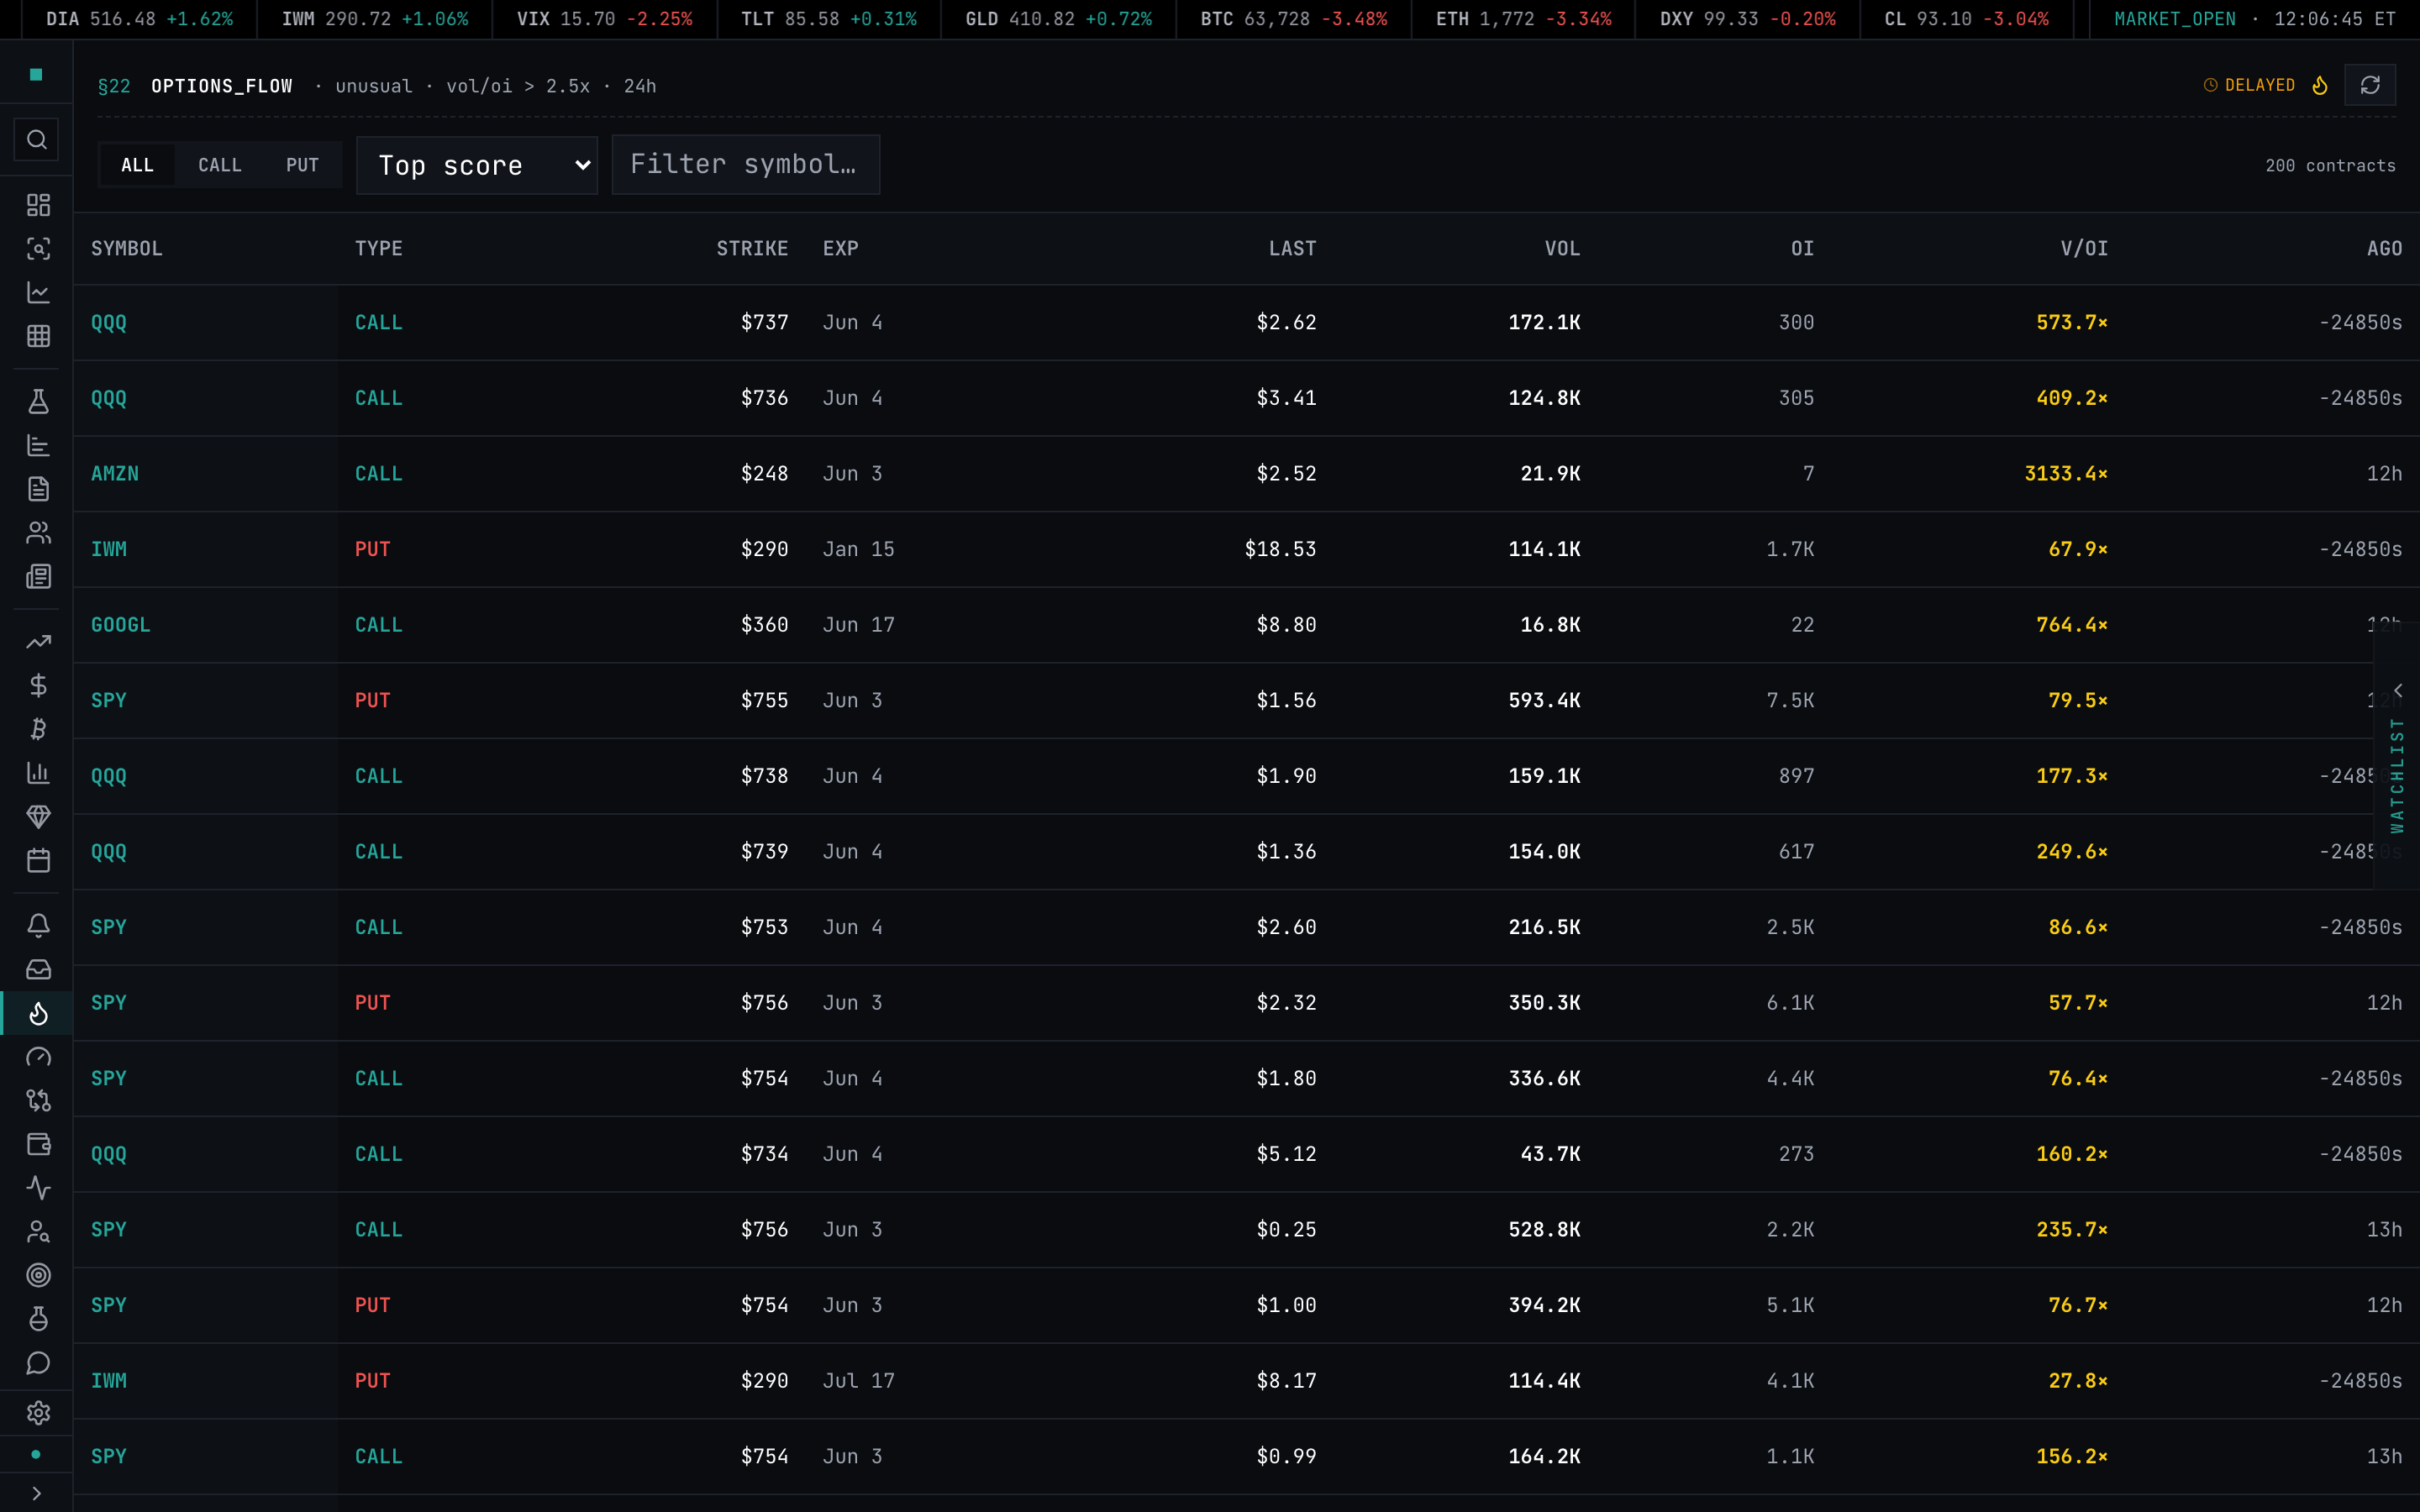The height and width of the screenshot is (1512, 2420).
Task: Open the target bullseye icon
Action: point(38,1275)
